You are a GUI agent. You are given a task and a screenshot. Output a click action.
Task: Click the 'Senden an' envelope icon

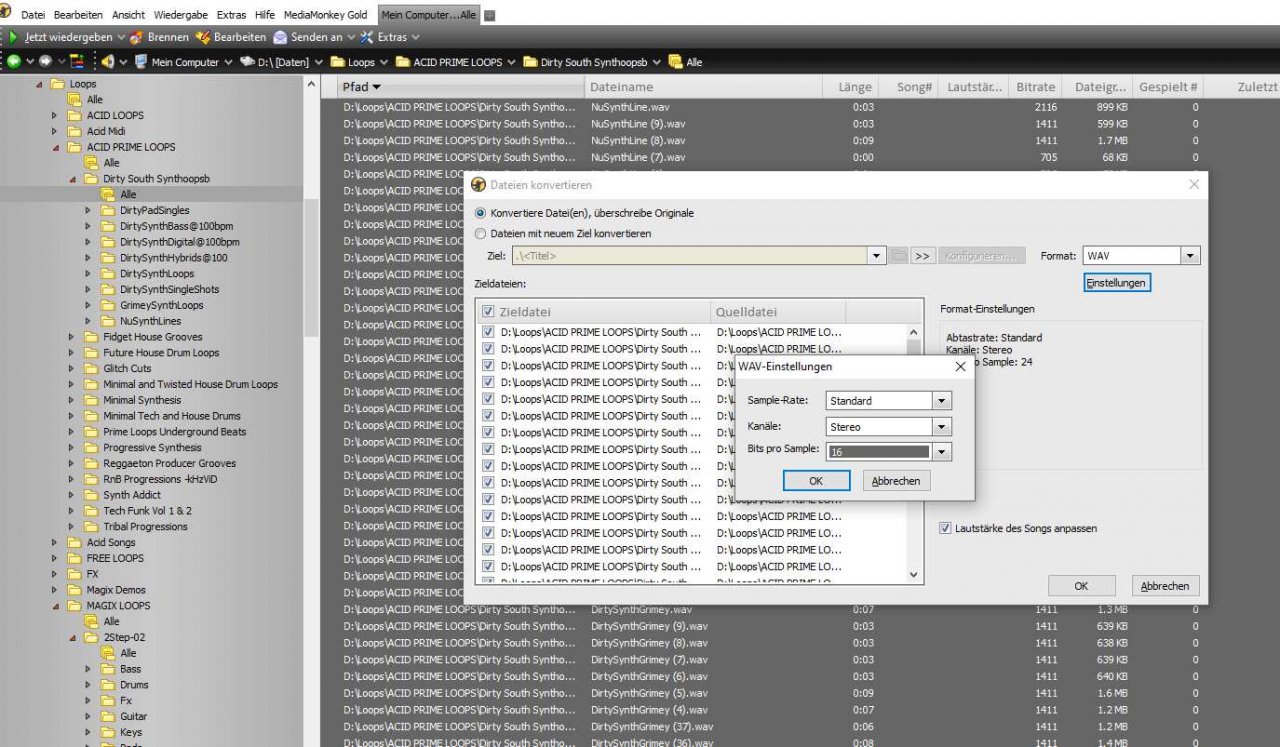280,37
